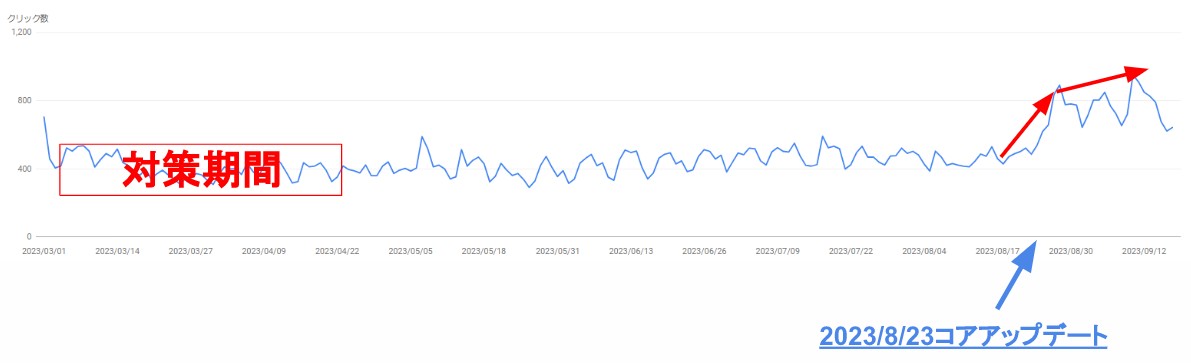Click the 2023/05/05 date label
The width and height of the screenshot is (1191, 363).
(411, 251)
